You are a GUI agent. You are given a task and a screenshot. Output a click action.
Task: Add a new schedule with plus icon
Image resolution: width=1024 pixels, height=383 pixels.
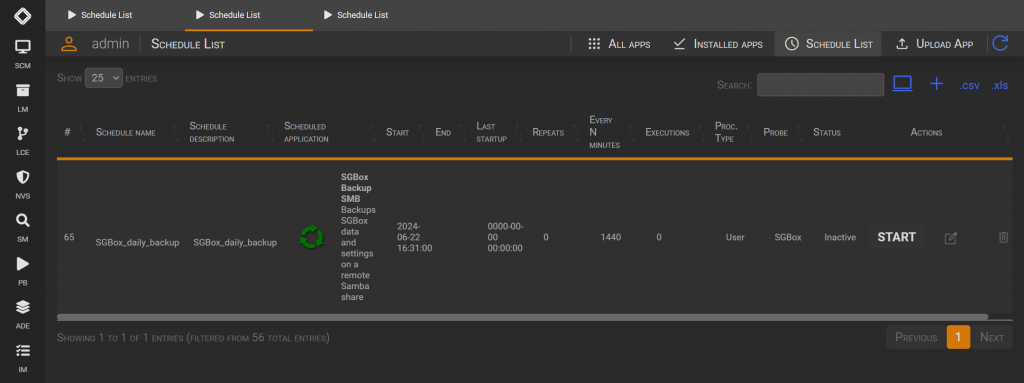(936, 84)
